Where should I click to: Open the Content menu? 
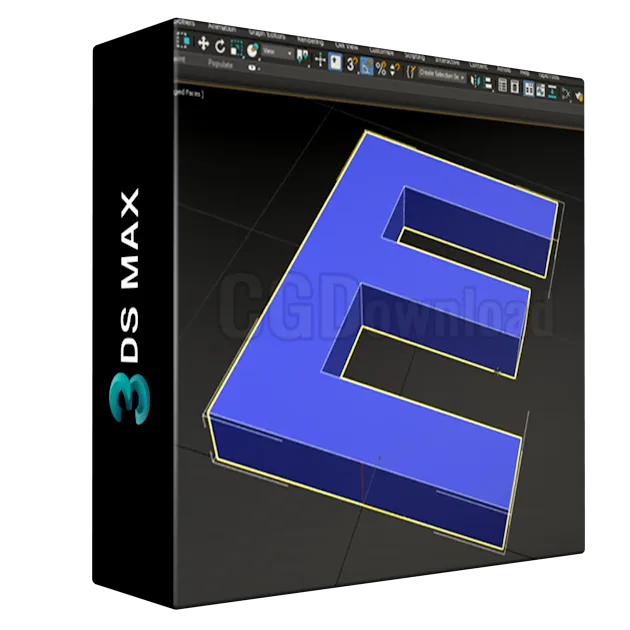point(479,66)
